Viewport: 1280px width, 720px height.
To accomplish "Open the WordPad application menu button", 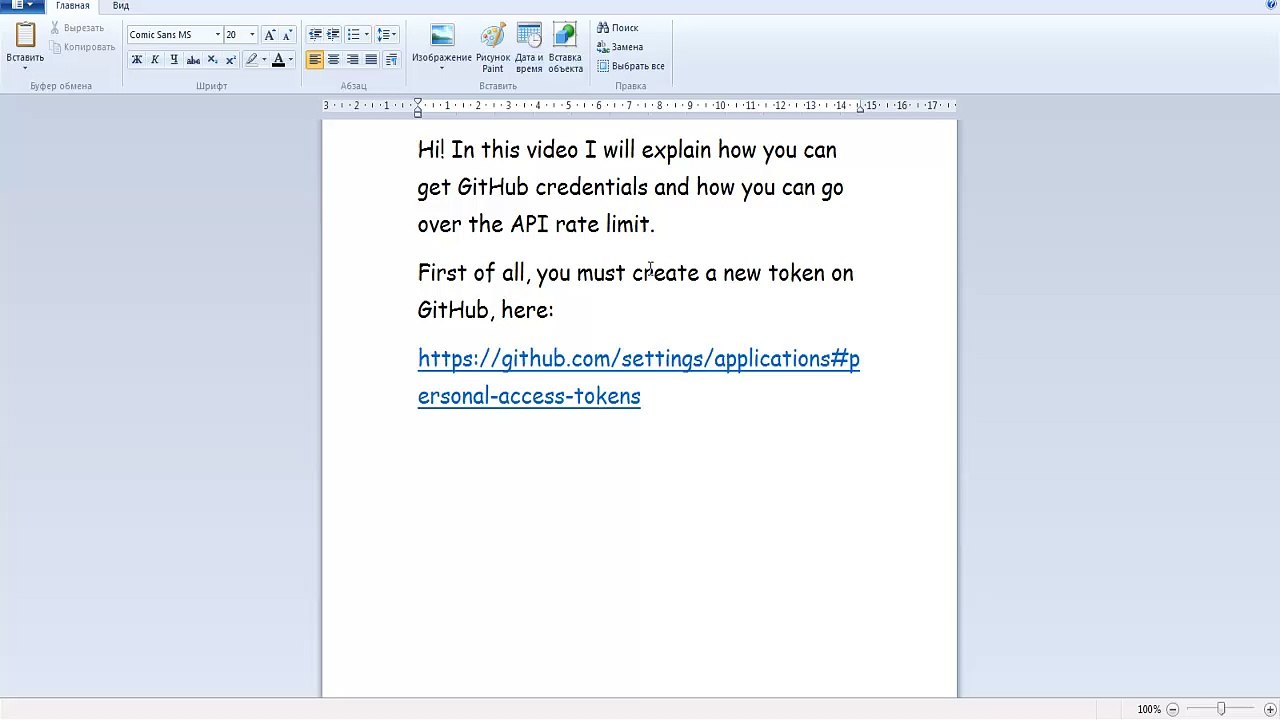I will pyautogui.click(x=23, y=6).
